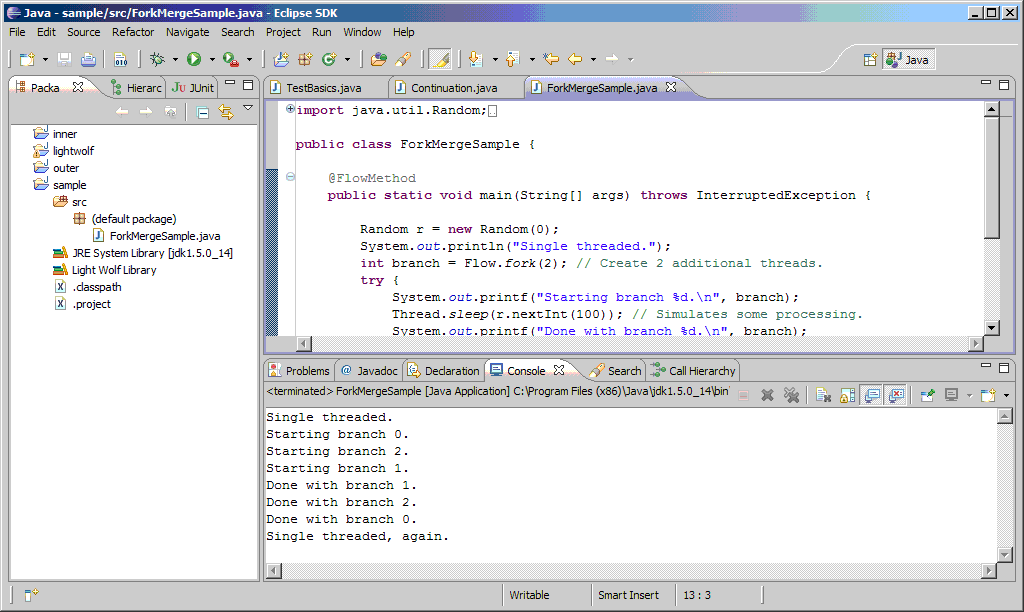Click the Debug bug icon
Image resolution: width=1024 pixels, height=612 pixels.
point(157,60)
